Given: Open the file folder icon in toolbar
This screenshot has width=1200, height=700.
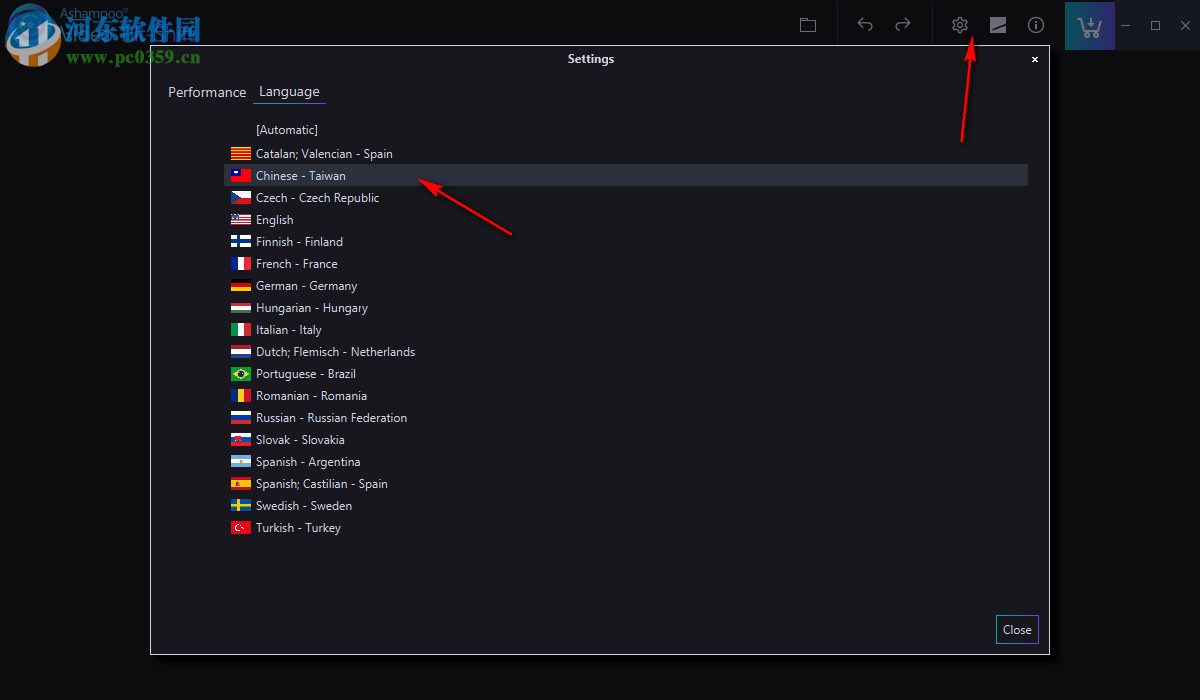Looking at the screenshot, I should point(808,25).
